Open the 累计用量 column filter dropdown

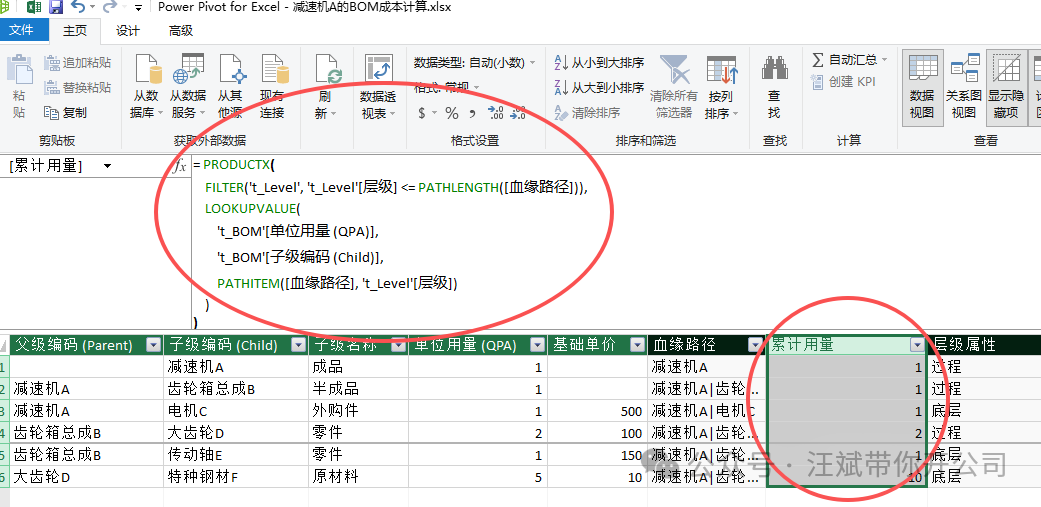[x=917, y=345]
